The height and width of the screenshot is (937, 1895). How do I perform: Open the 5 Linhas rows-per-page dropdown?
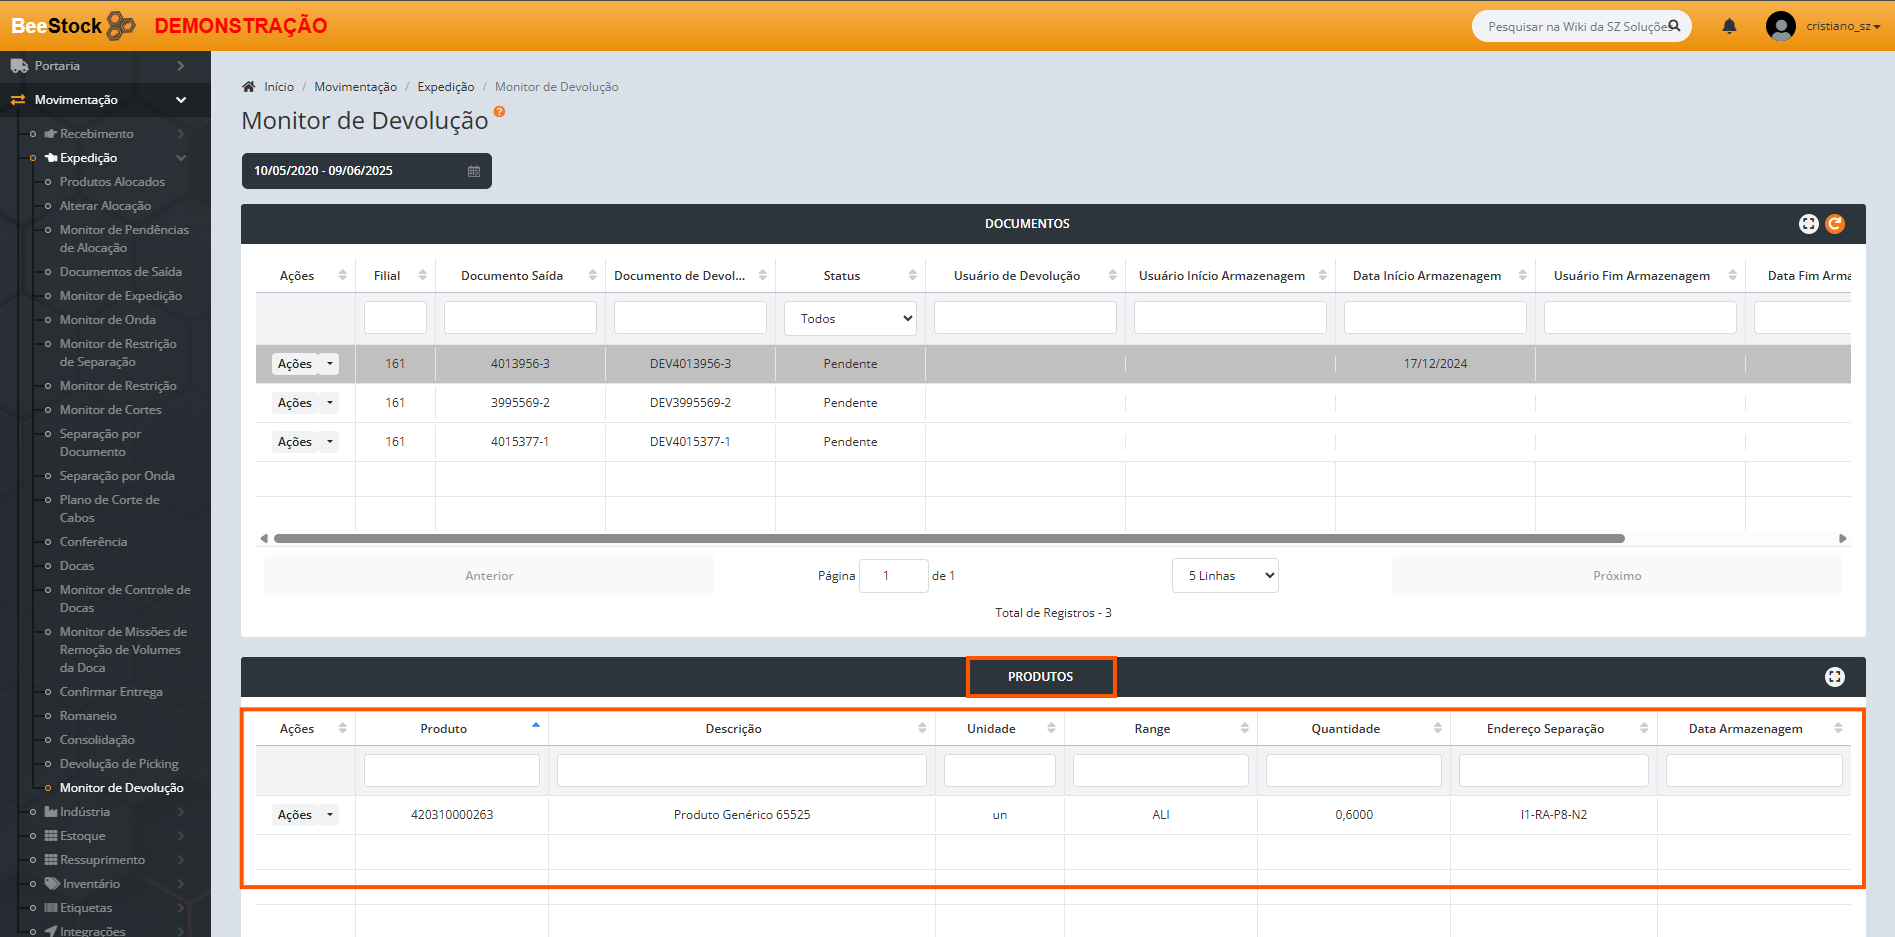1225,576
